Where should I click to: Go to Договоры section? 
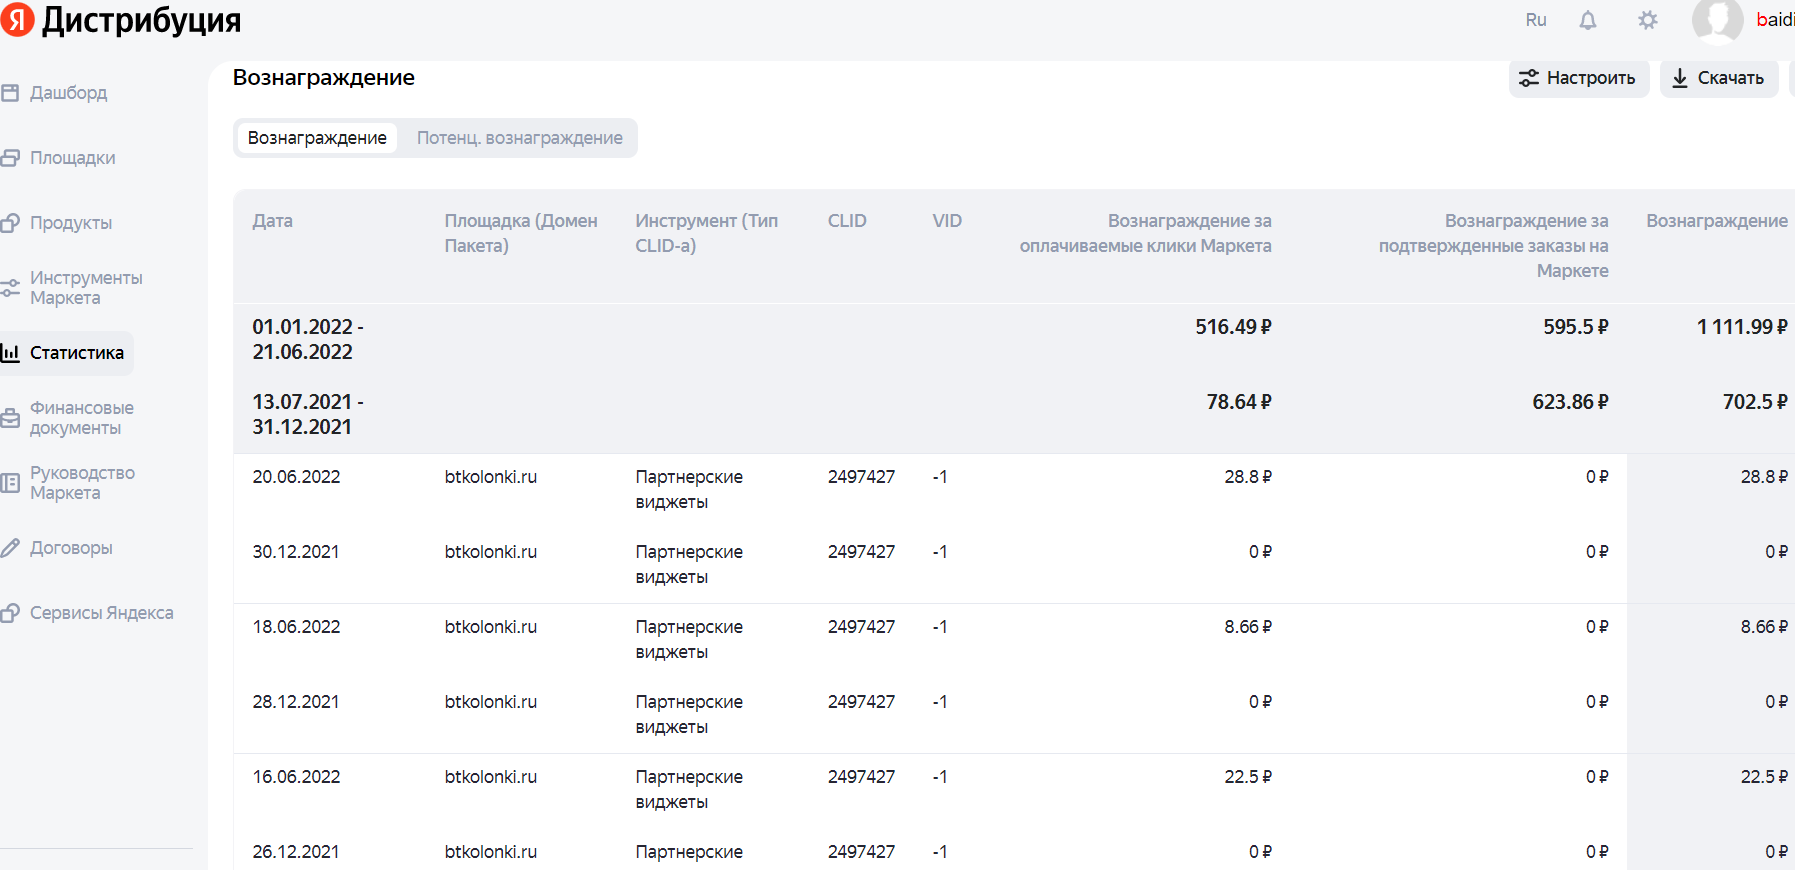click(x=71, y=548)
